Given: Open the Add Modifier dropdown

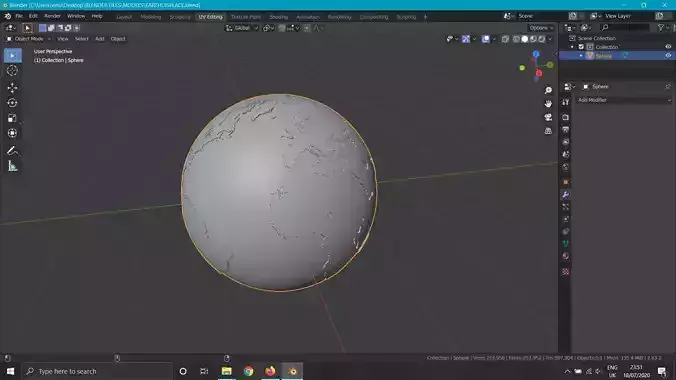Looking at the screenshot, I should pyautogui.click(x=624, y=100).
